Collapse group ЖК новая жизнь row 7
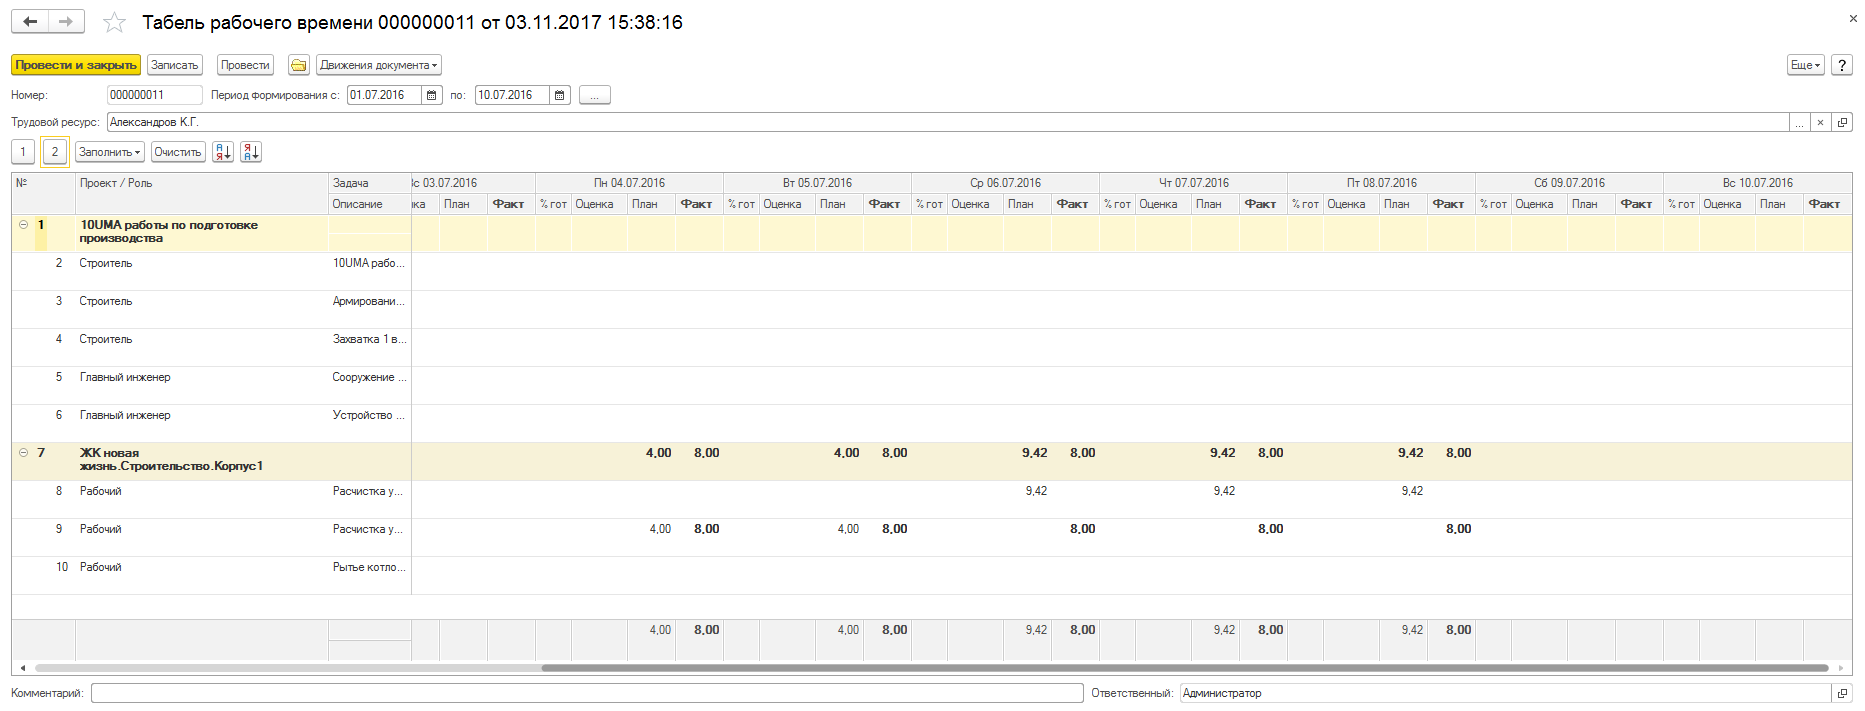This screenshot has height=711, width=1865. 23,453
